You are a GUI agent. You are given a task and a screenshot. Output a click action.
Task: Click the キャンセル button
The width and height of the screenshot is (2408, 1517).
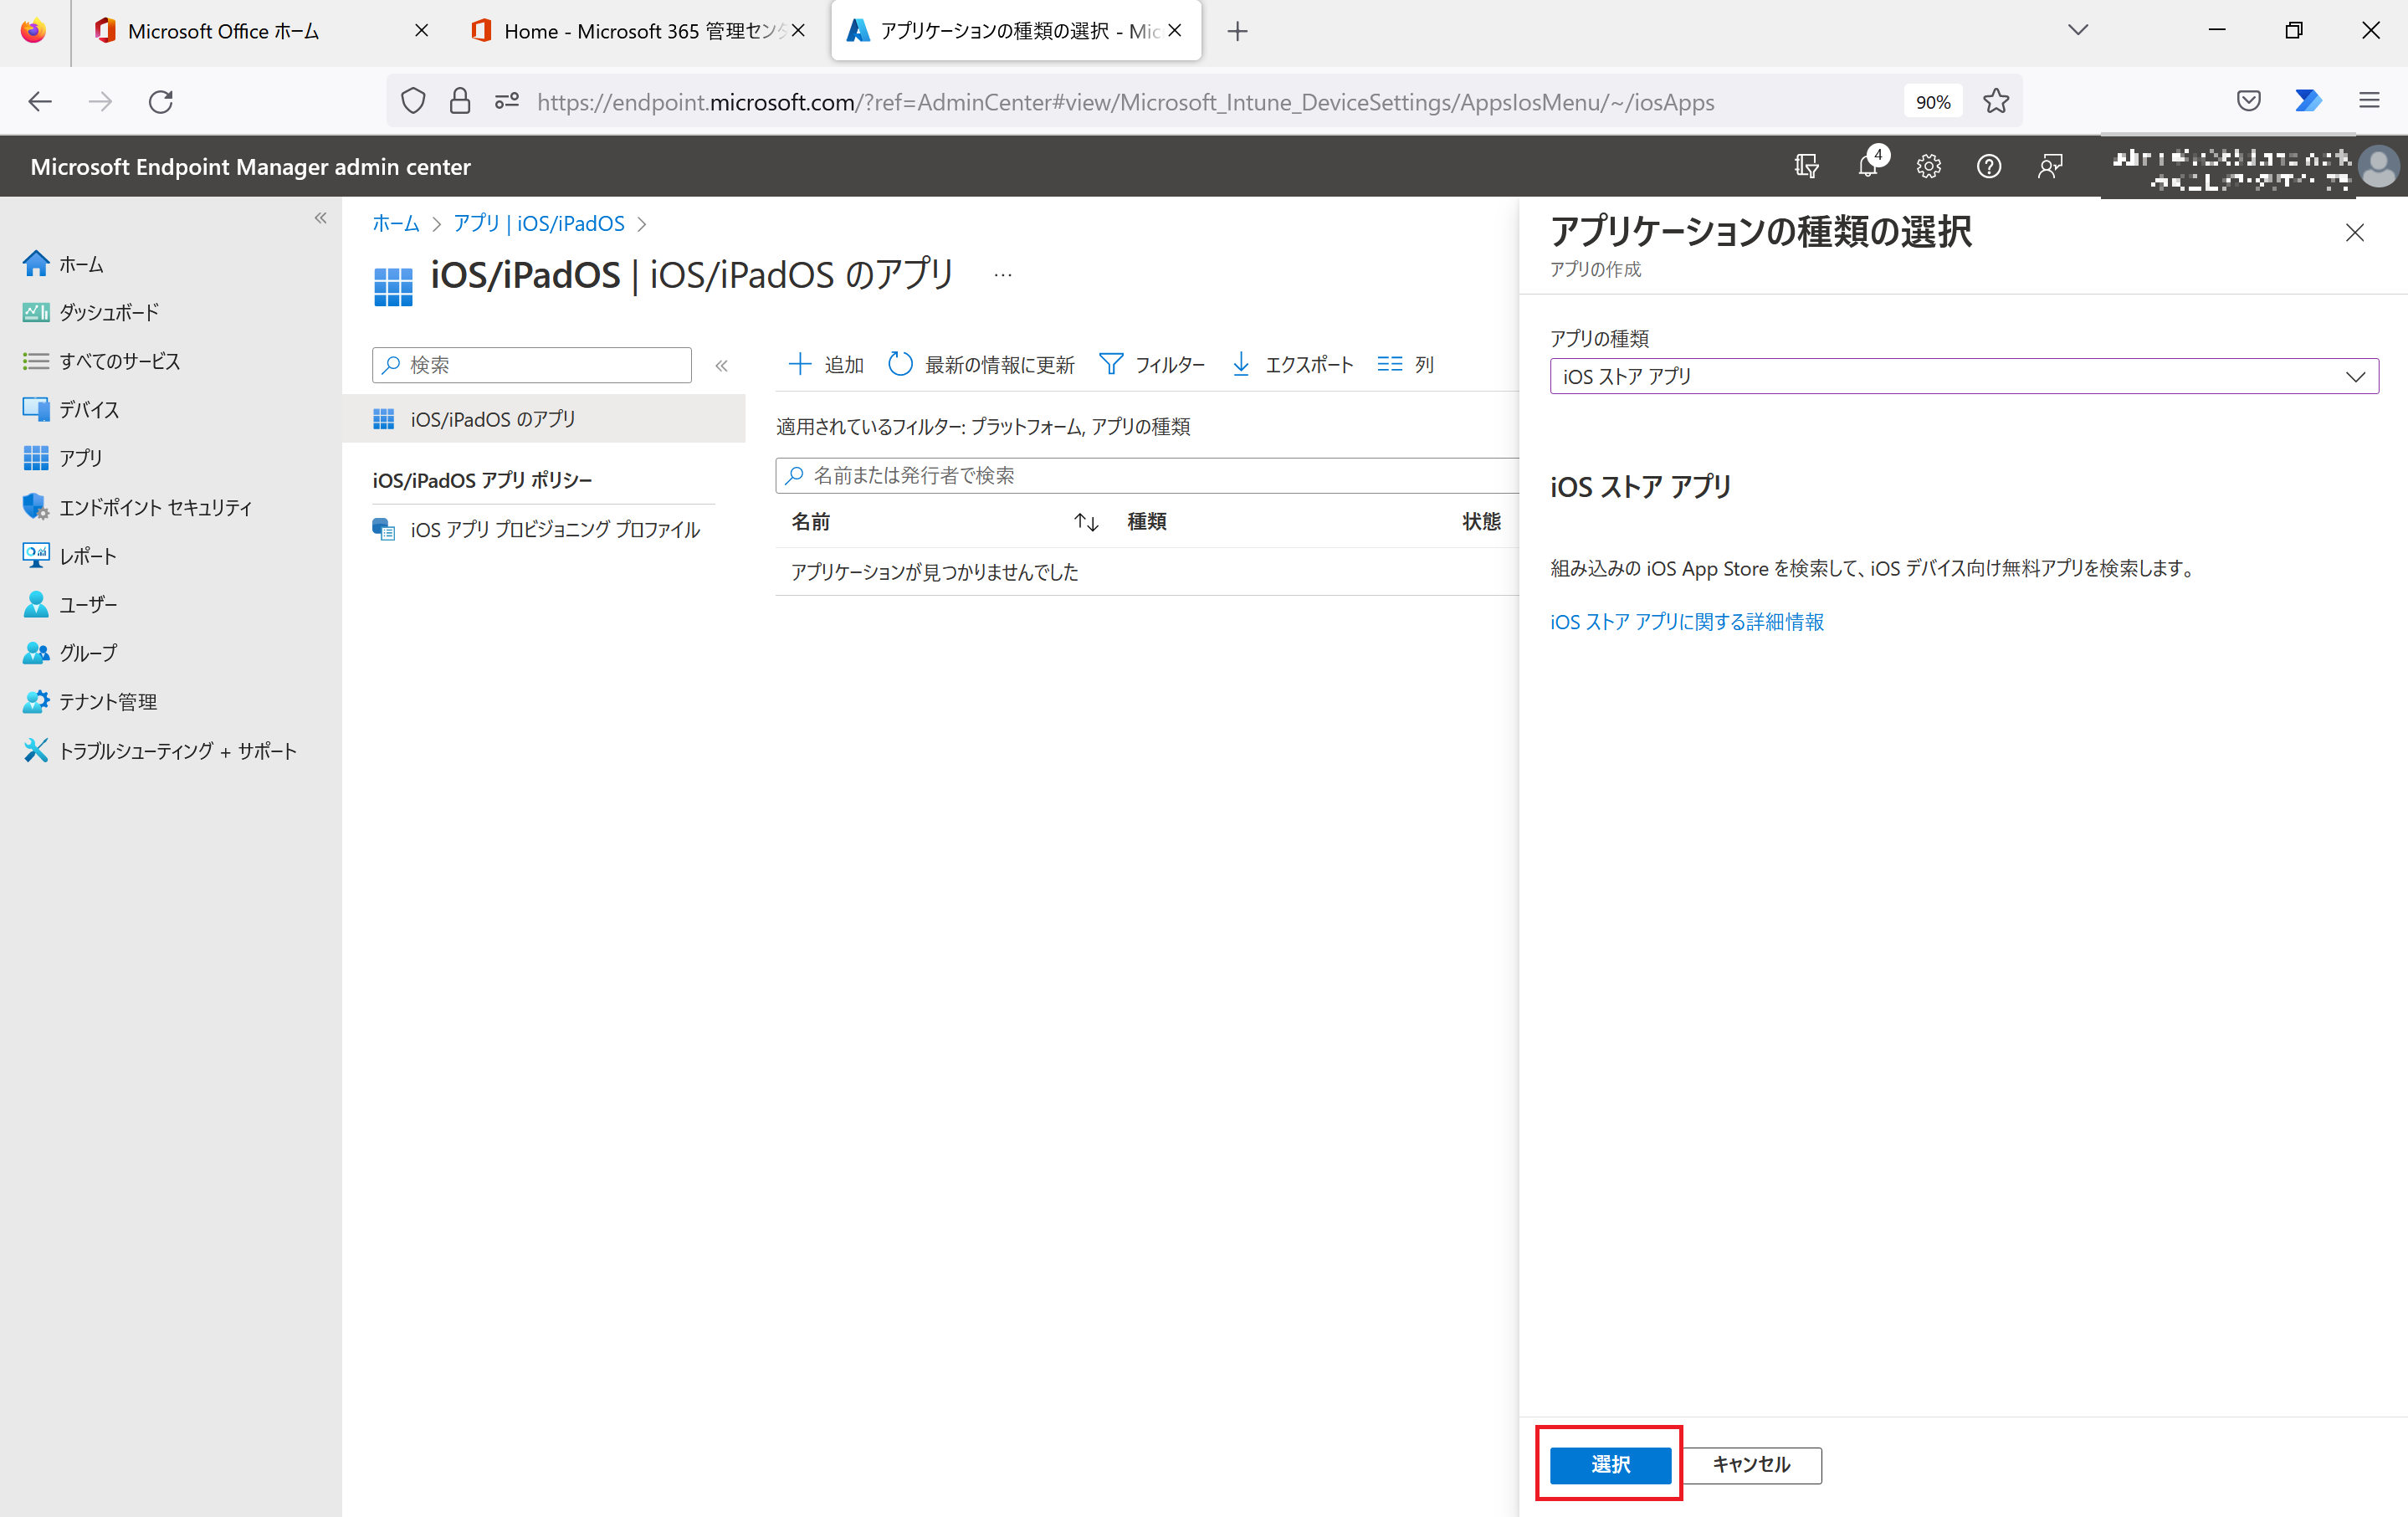[1751, 1464]
